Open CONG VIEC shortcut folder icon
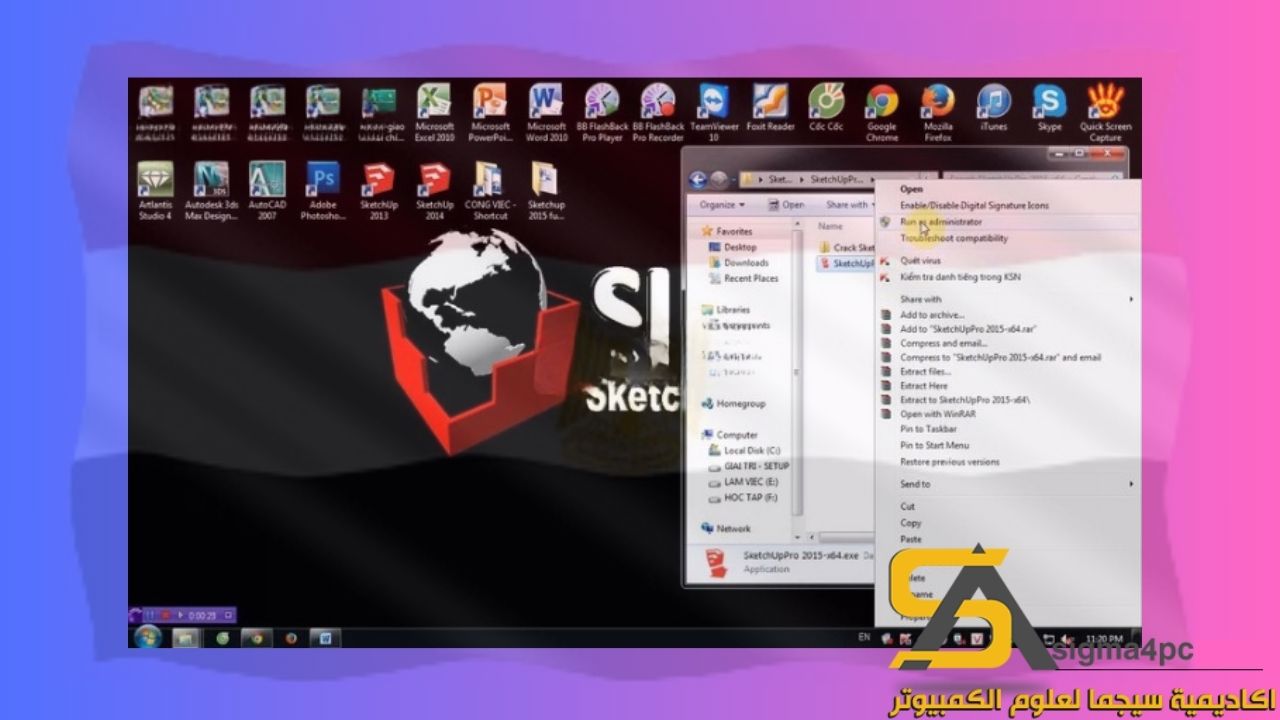Screen dimensions: 1280x720 490,190
